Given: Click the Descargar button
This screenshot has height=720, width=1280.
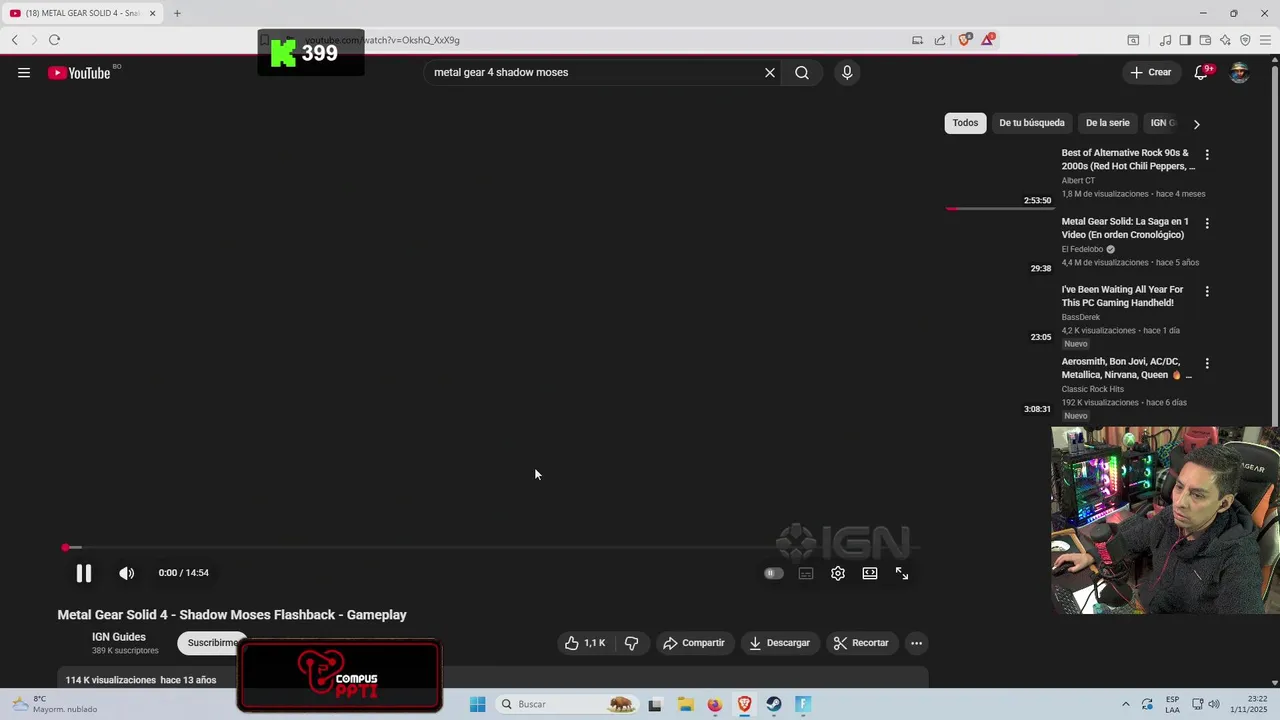Looking at the screenshot, I should [x=779, y=643].
